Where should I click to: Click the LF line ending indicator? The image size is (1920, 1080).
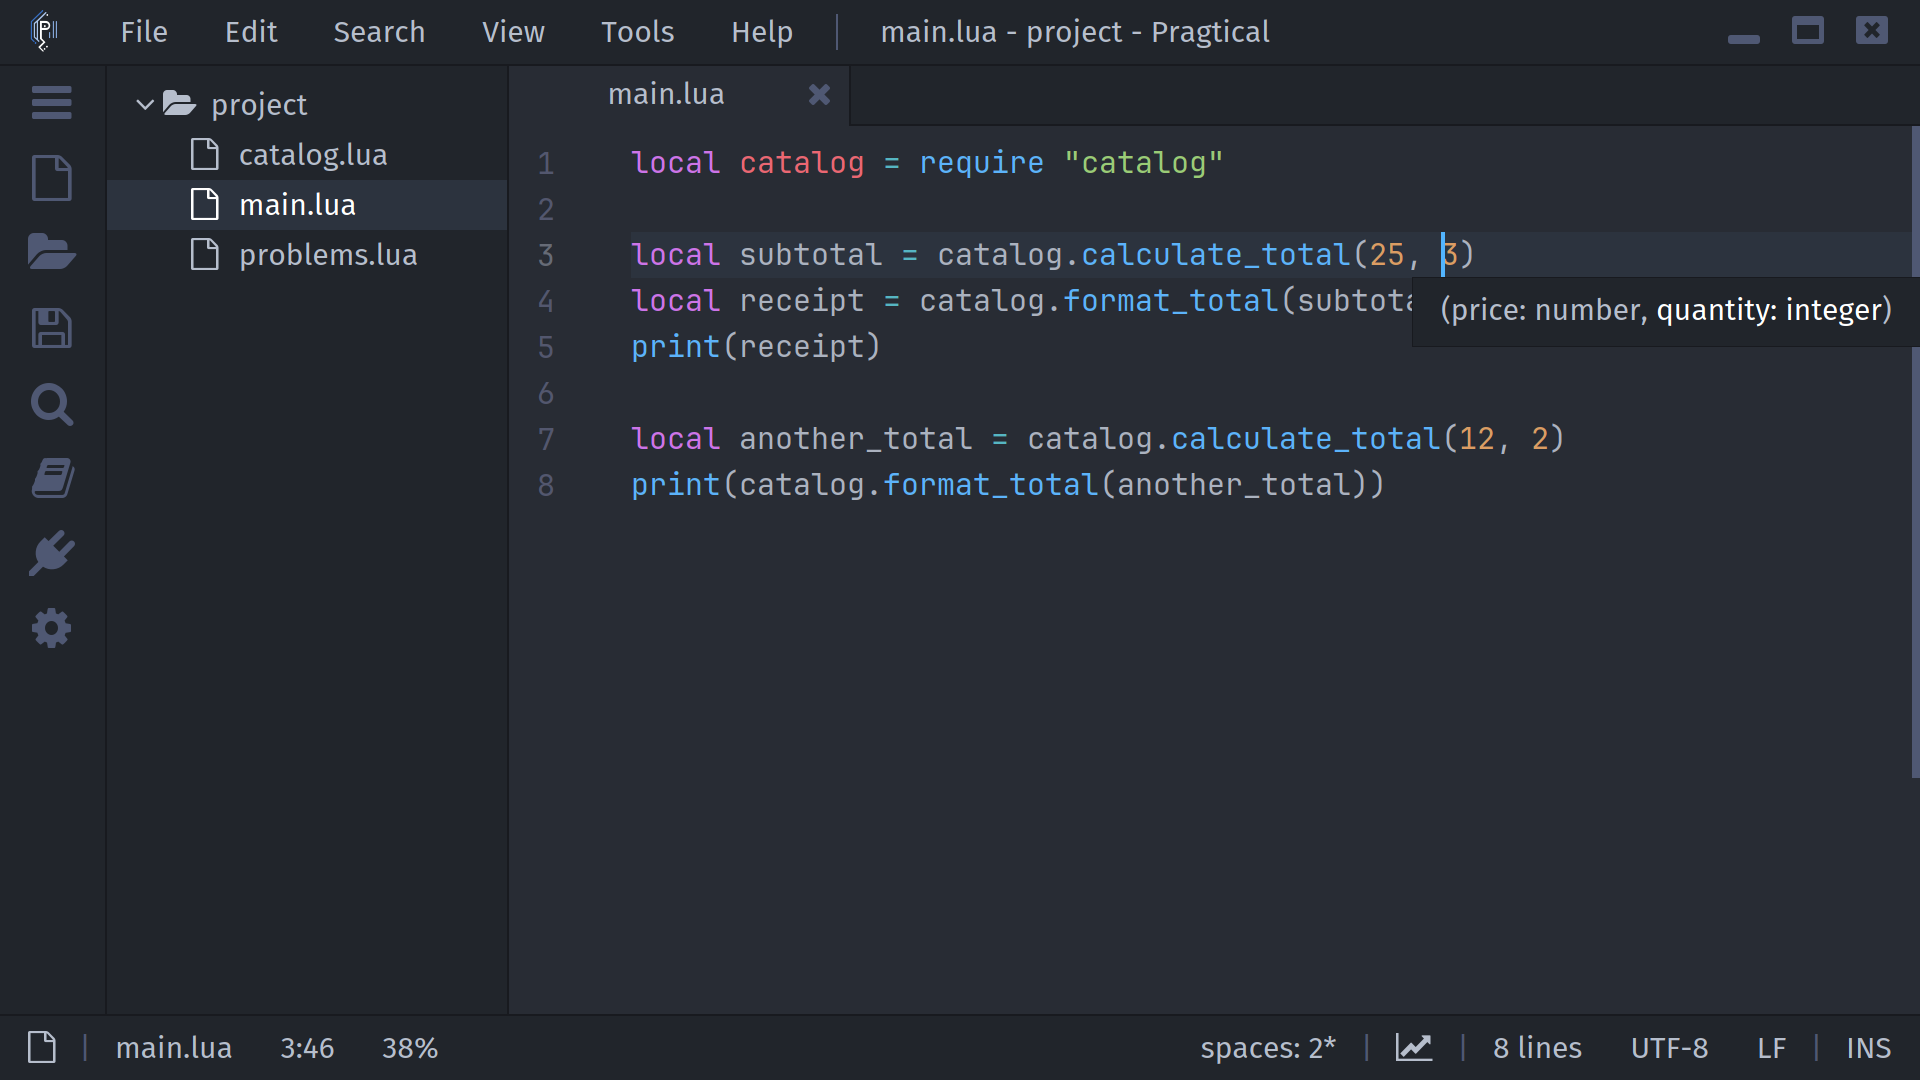click(1771, 1048)
